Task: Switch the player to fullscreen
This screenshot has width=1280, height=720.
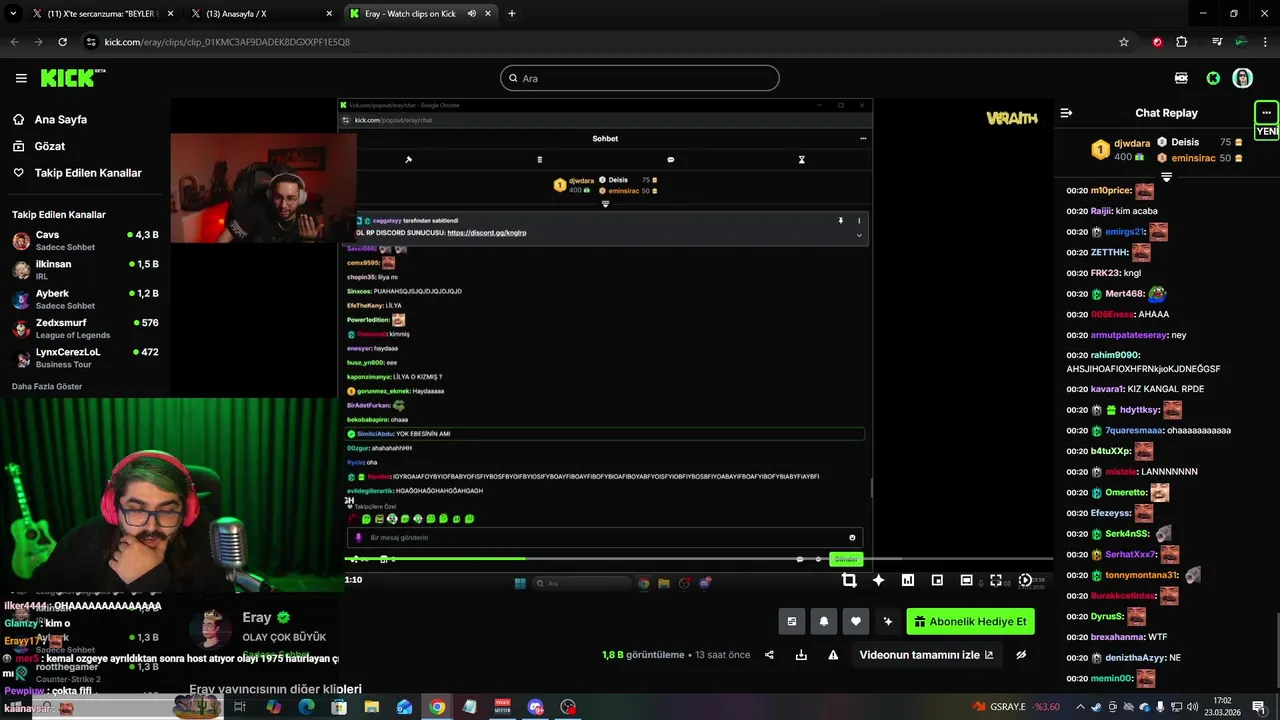Action: click(x=996, y=580)
